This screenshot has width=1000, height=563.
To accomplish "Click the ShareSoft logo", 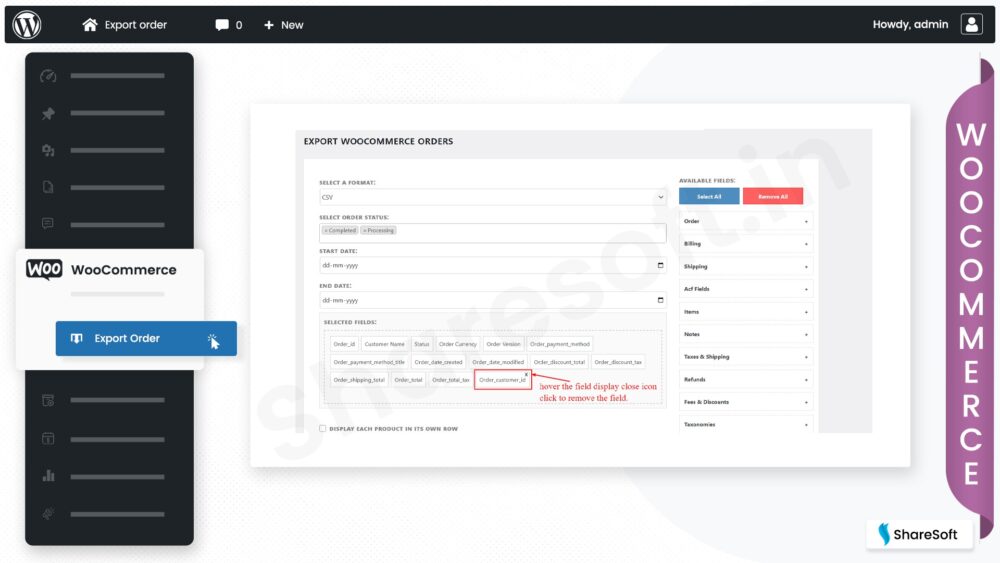I will pyautogui.click(x=918, y=534).
